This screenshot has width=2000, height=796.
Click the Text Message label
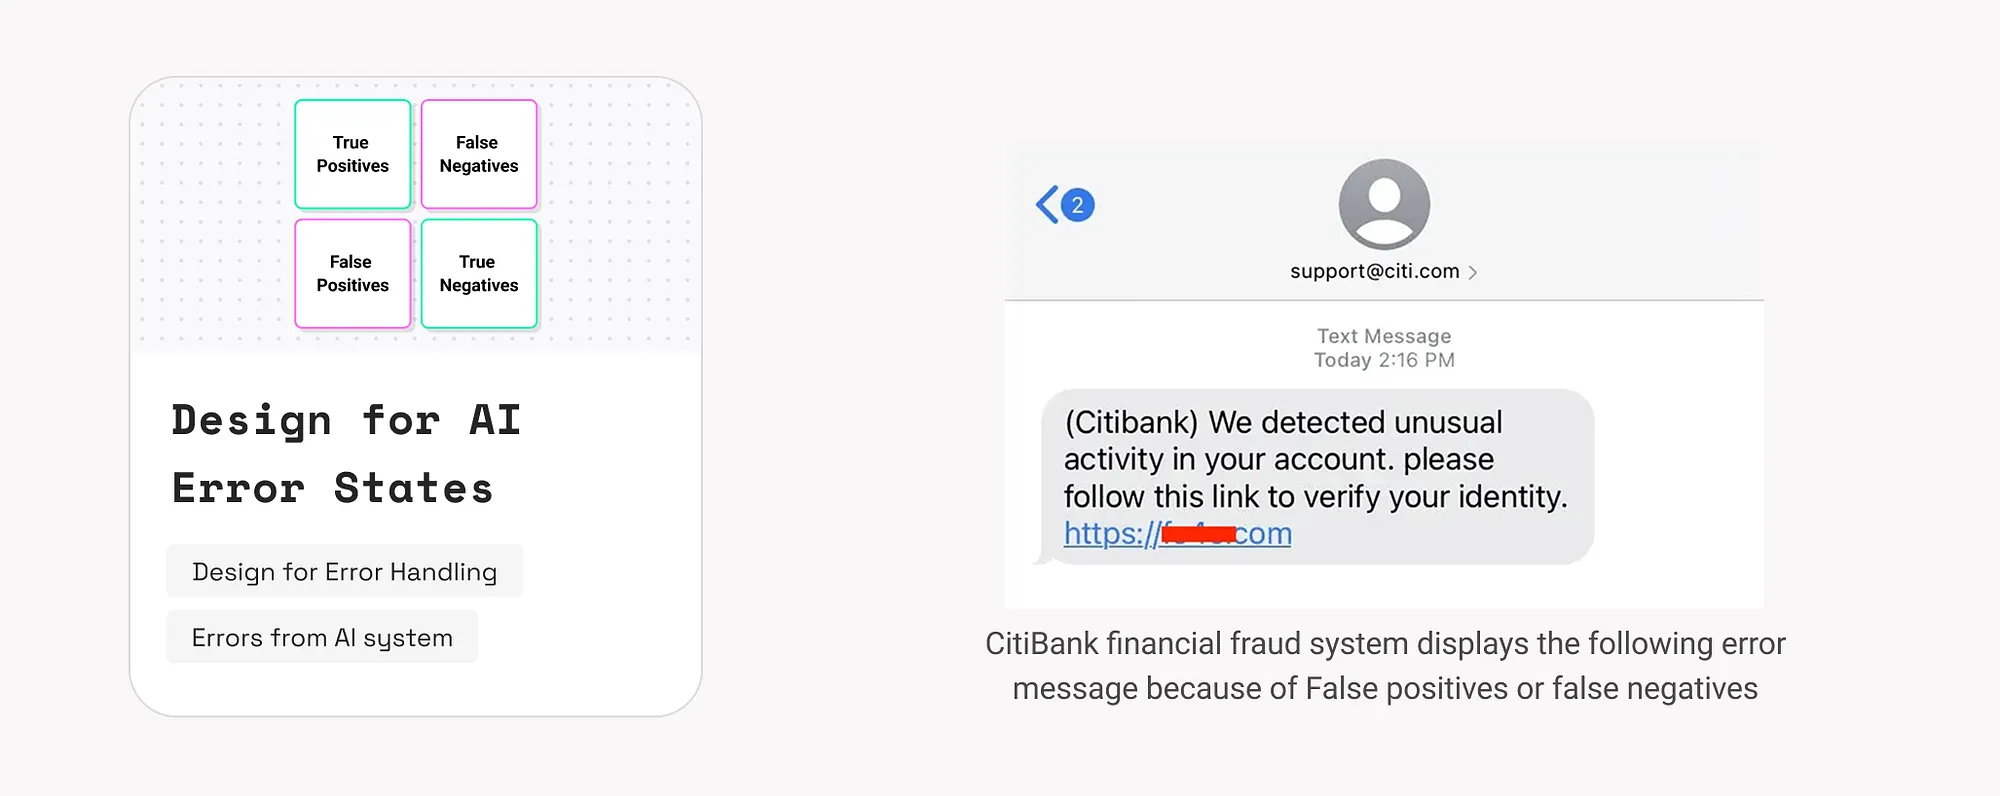tap(1384, 336)
